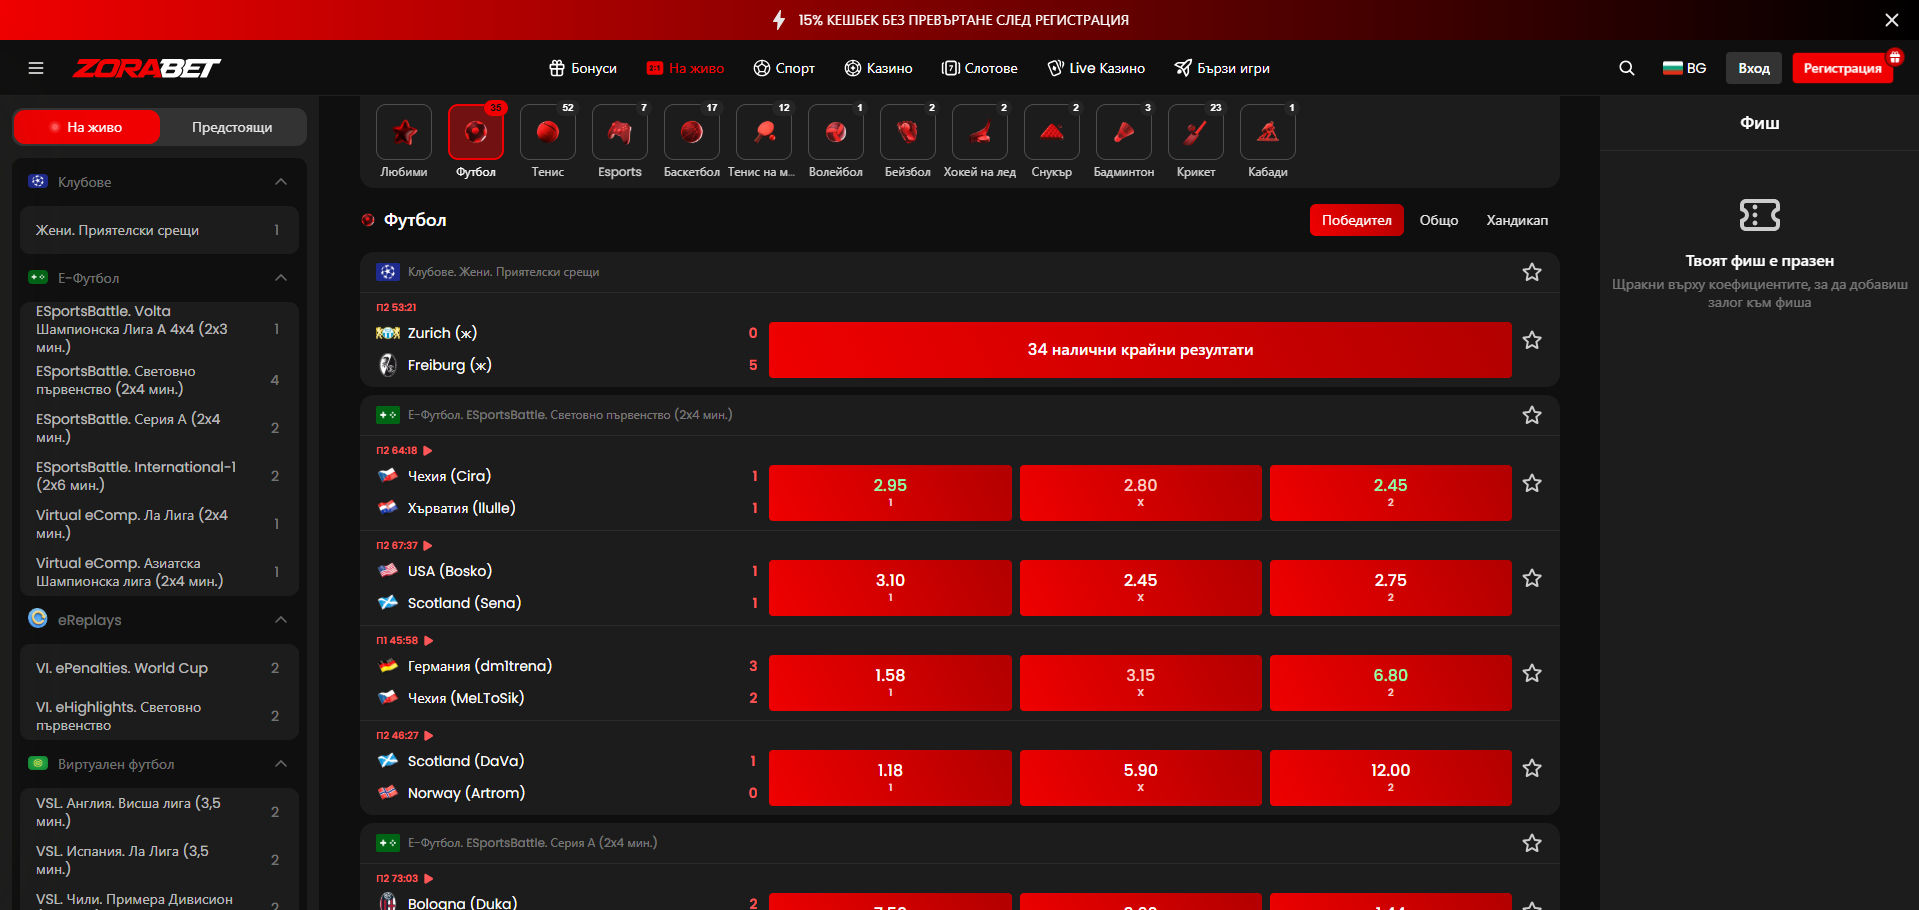Favorite the ESportsBattle Серия А league

click(1532, 844)
